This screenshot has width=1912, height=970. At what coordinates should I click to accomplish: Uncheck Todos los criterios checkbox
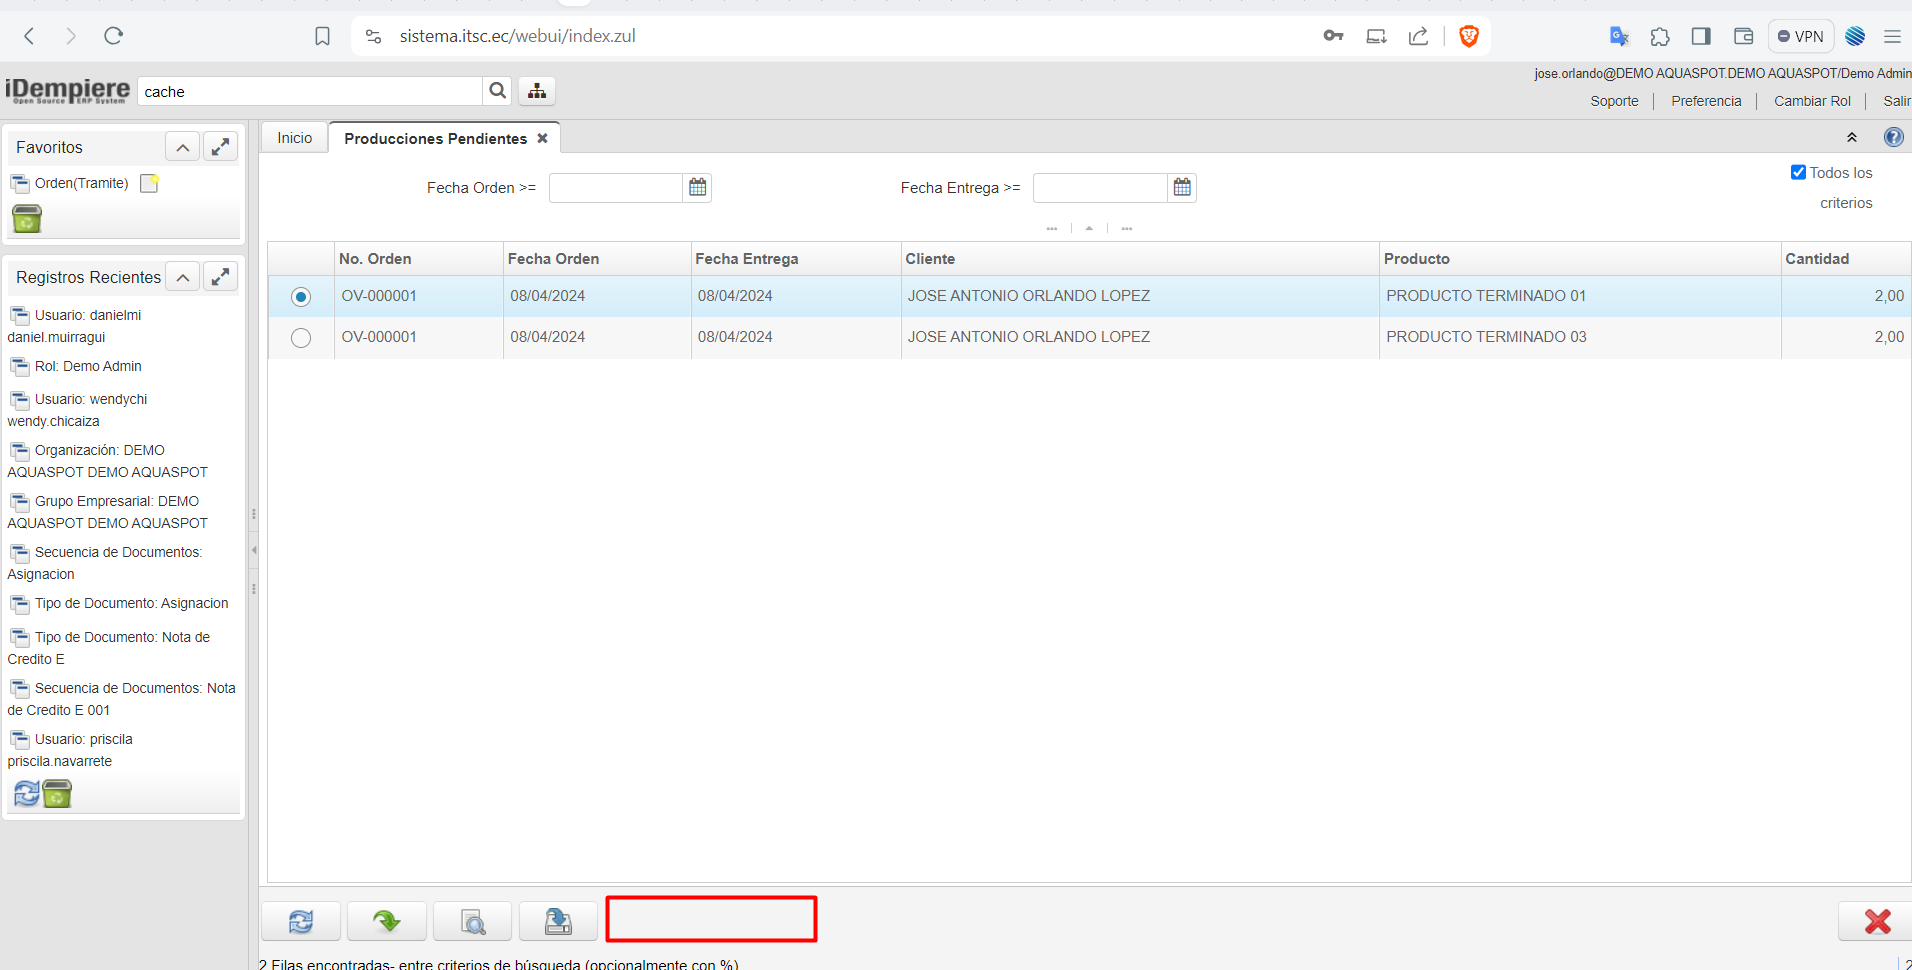click(1798, 172)
